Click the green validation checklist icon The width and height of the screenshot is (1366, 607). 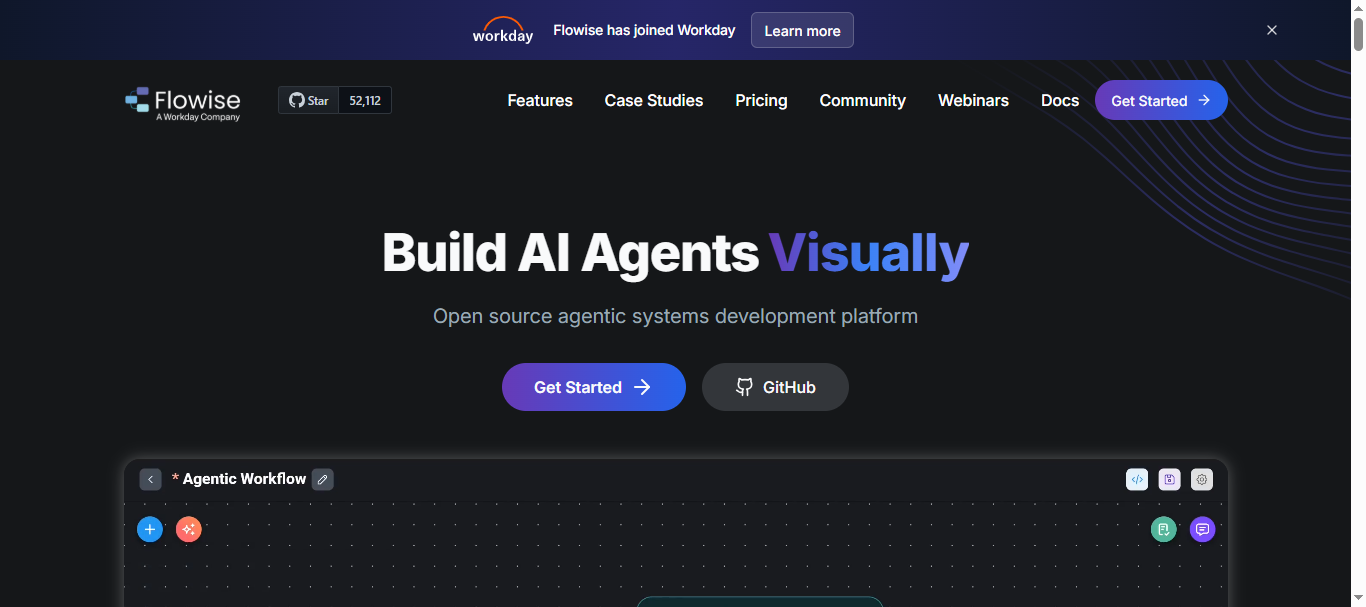click(x=1163, y=529)
